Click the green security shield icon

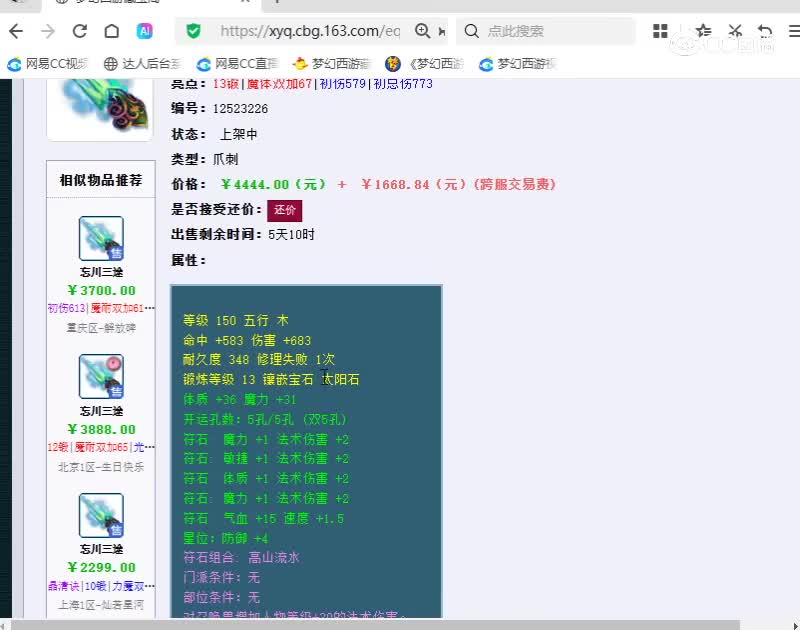coord(193,31)
